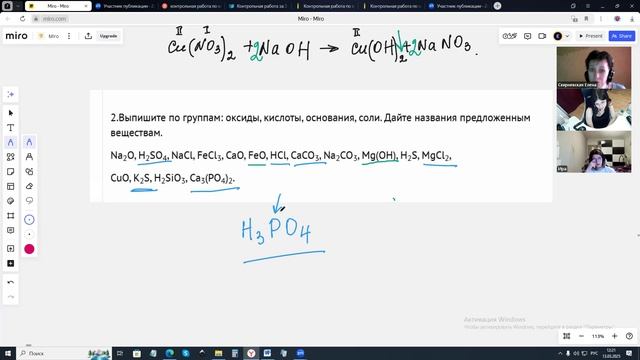Pick the blue circled pen preset
Image resolution: width=640 pixels, height=360 pixels.
[29, 220]
